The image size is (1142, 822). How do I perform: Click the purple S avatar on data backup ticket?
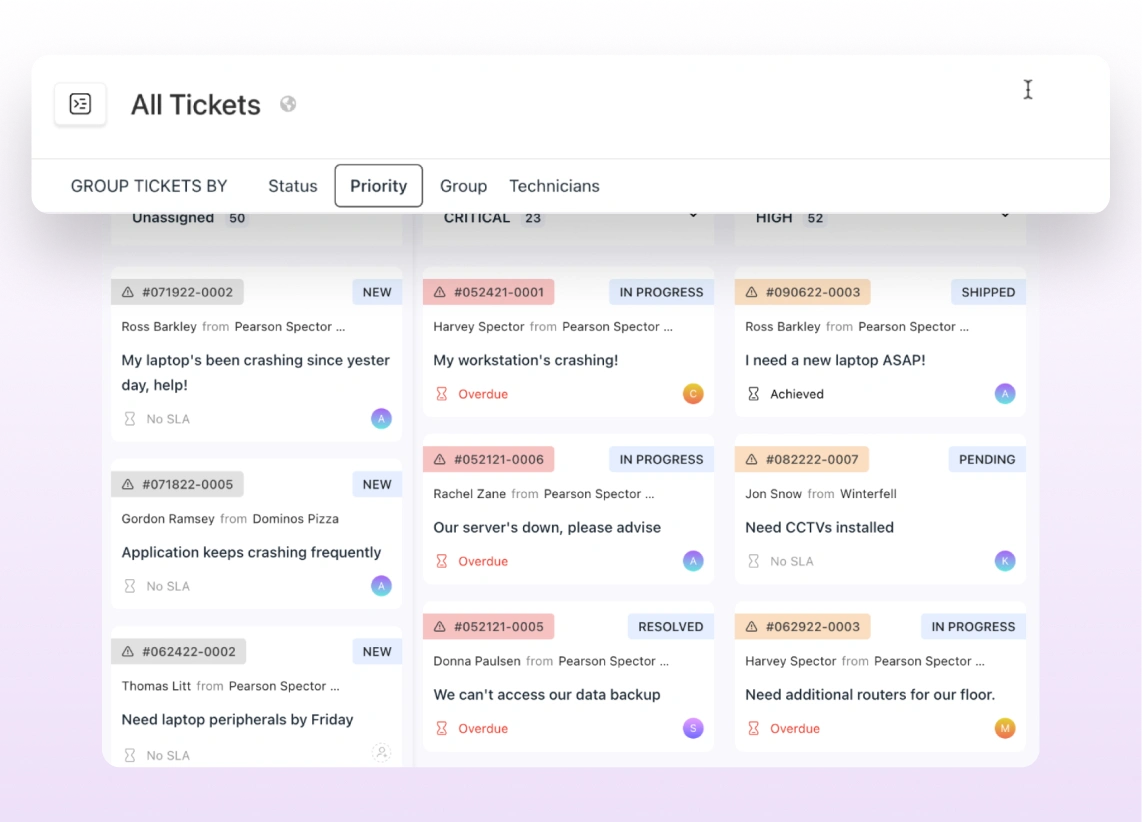[693, 728]
